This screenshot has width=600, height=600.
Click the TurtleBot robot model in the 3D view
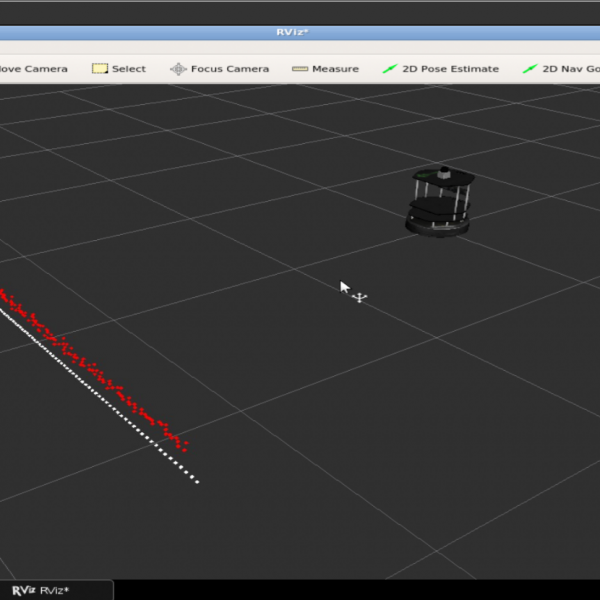(x=439, y=202)
